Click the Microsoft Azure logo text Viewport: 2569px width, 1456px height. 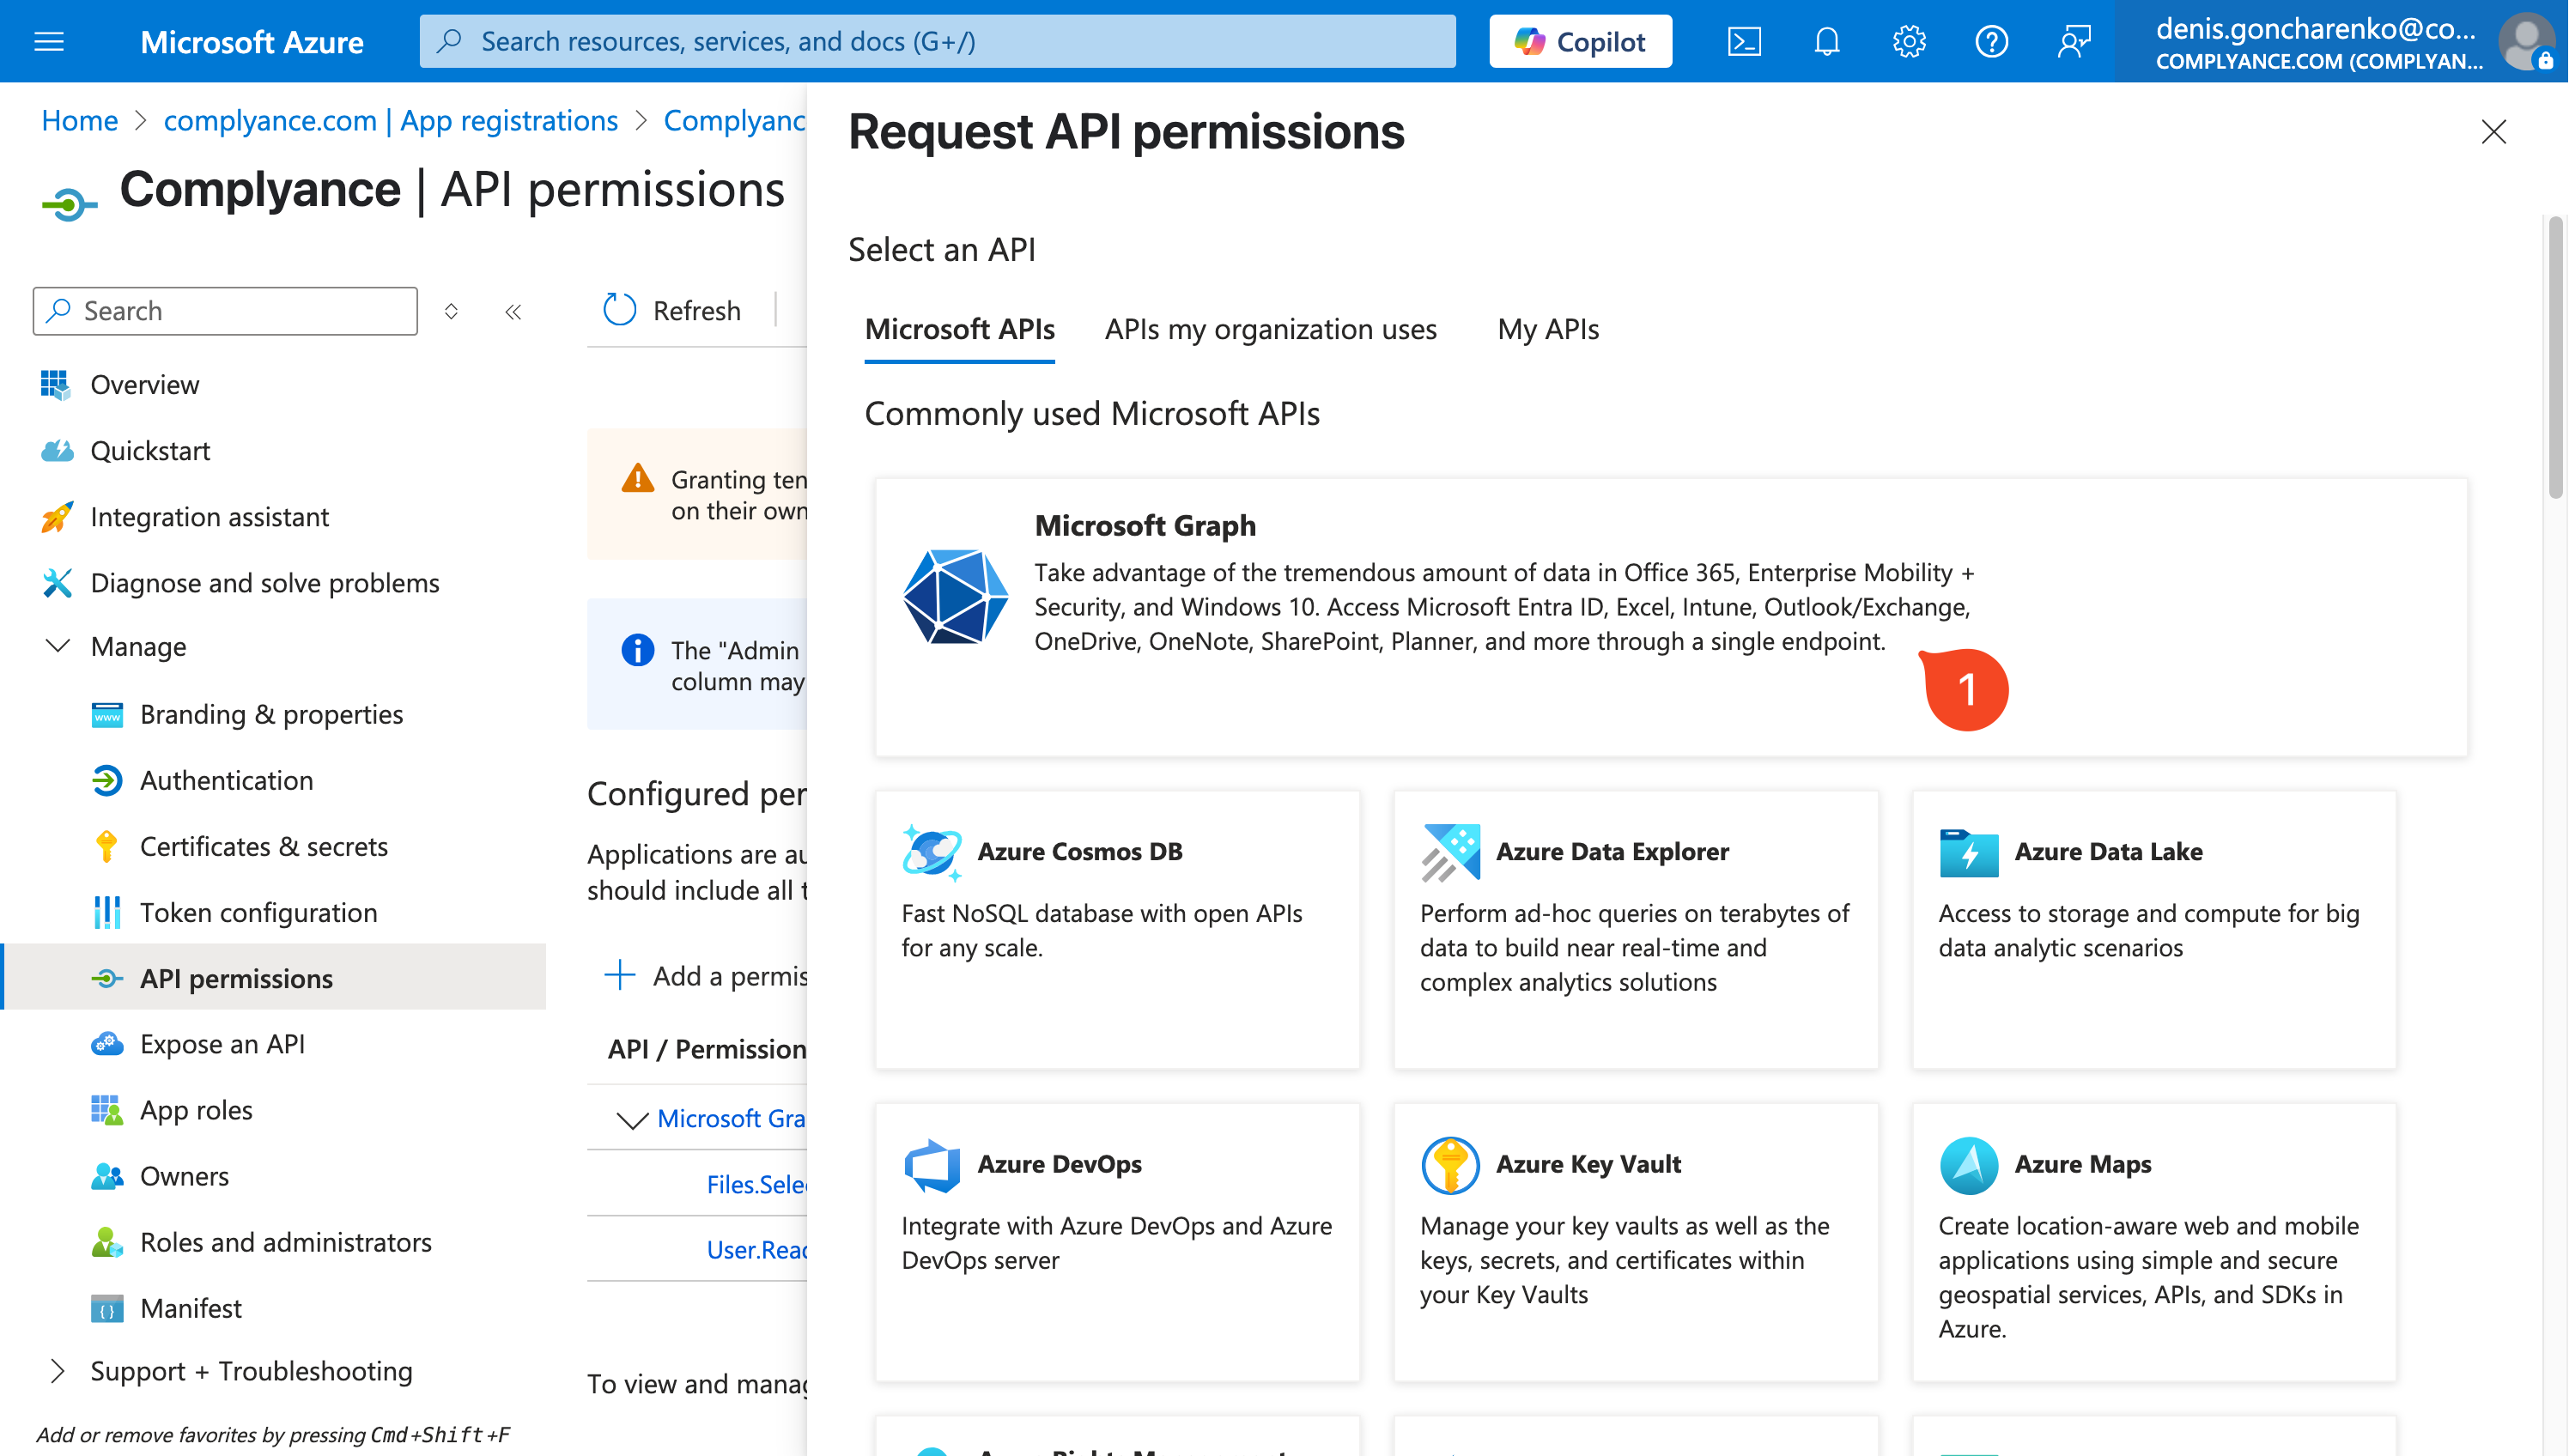[251, 41]
